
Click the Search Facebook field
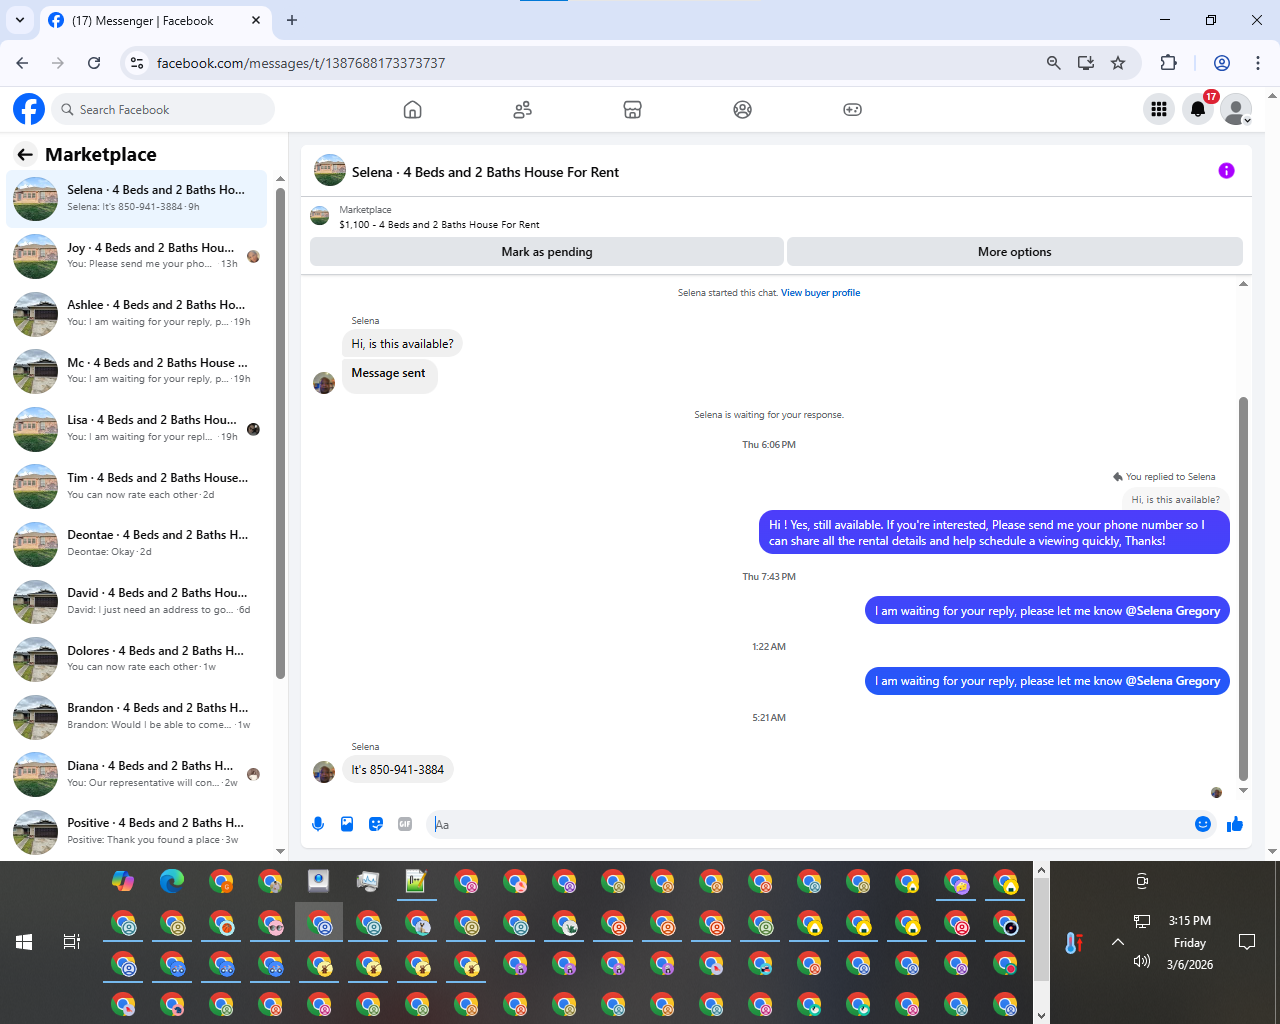(162, 110)
